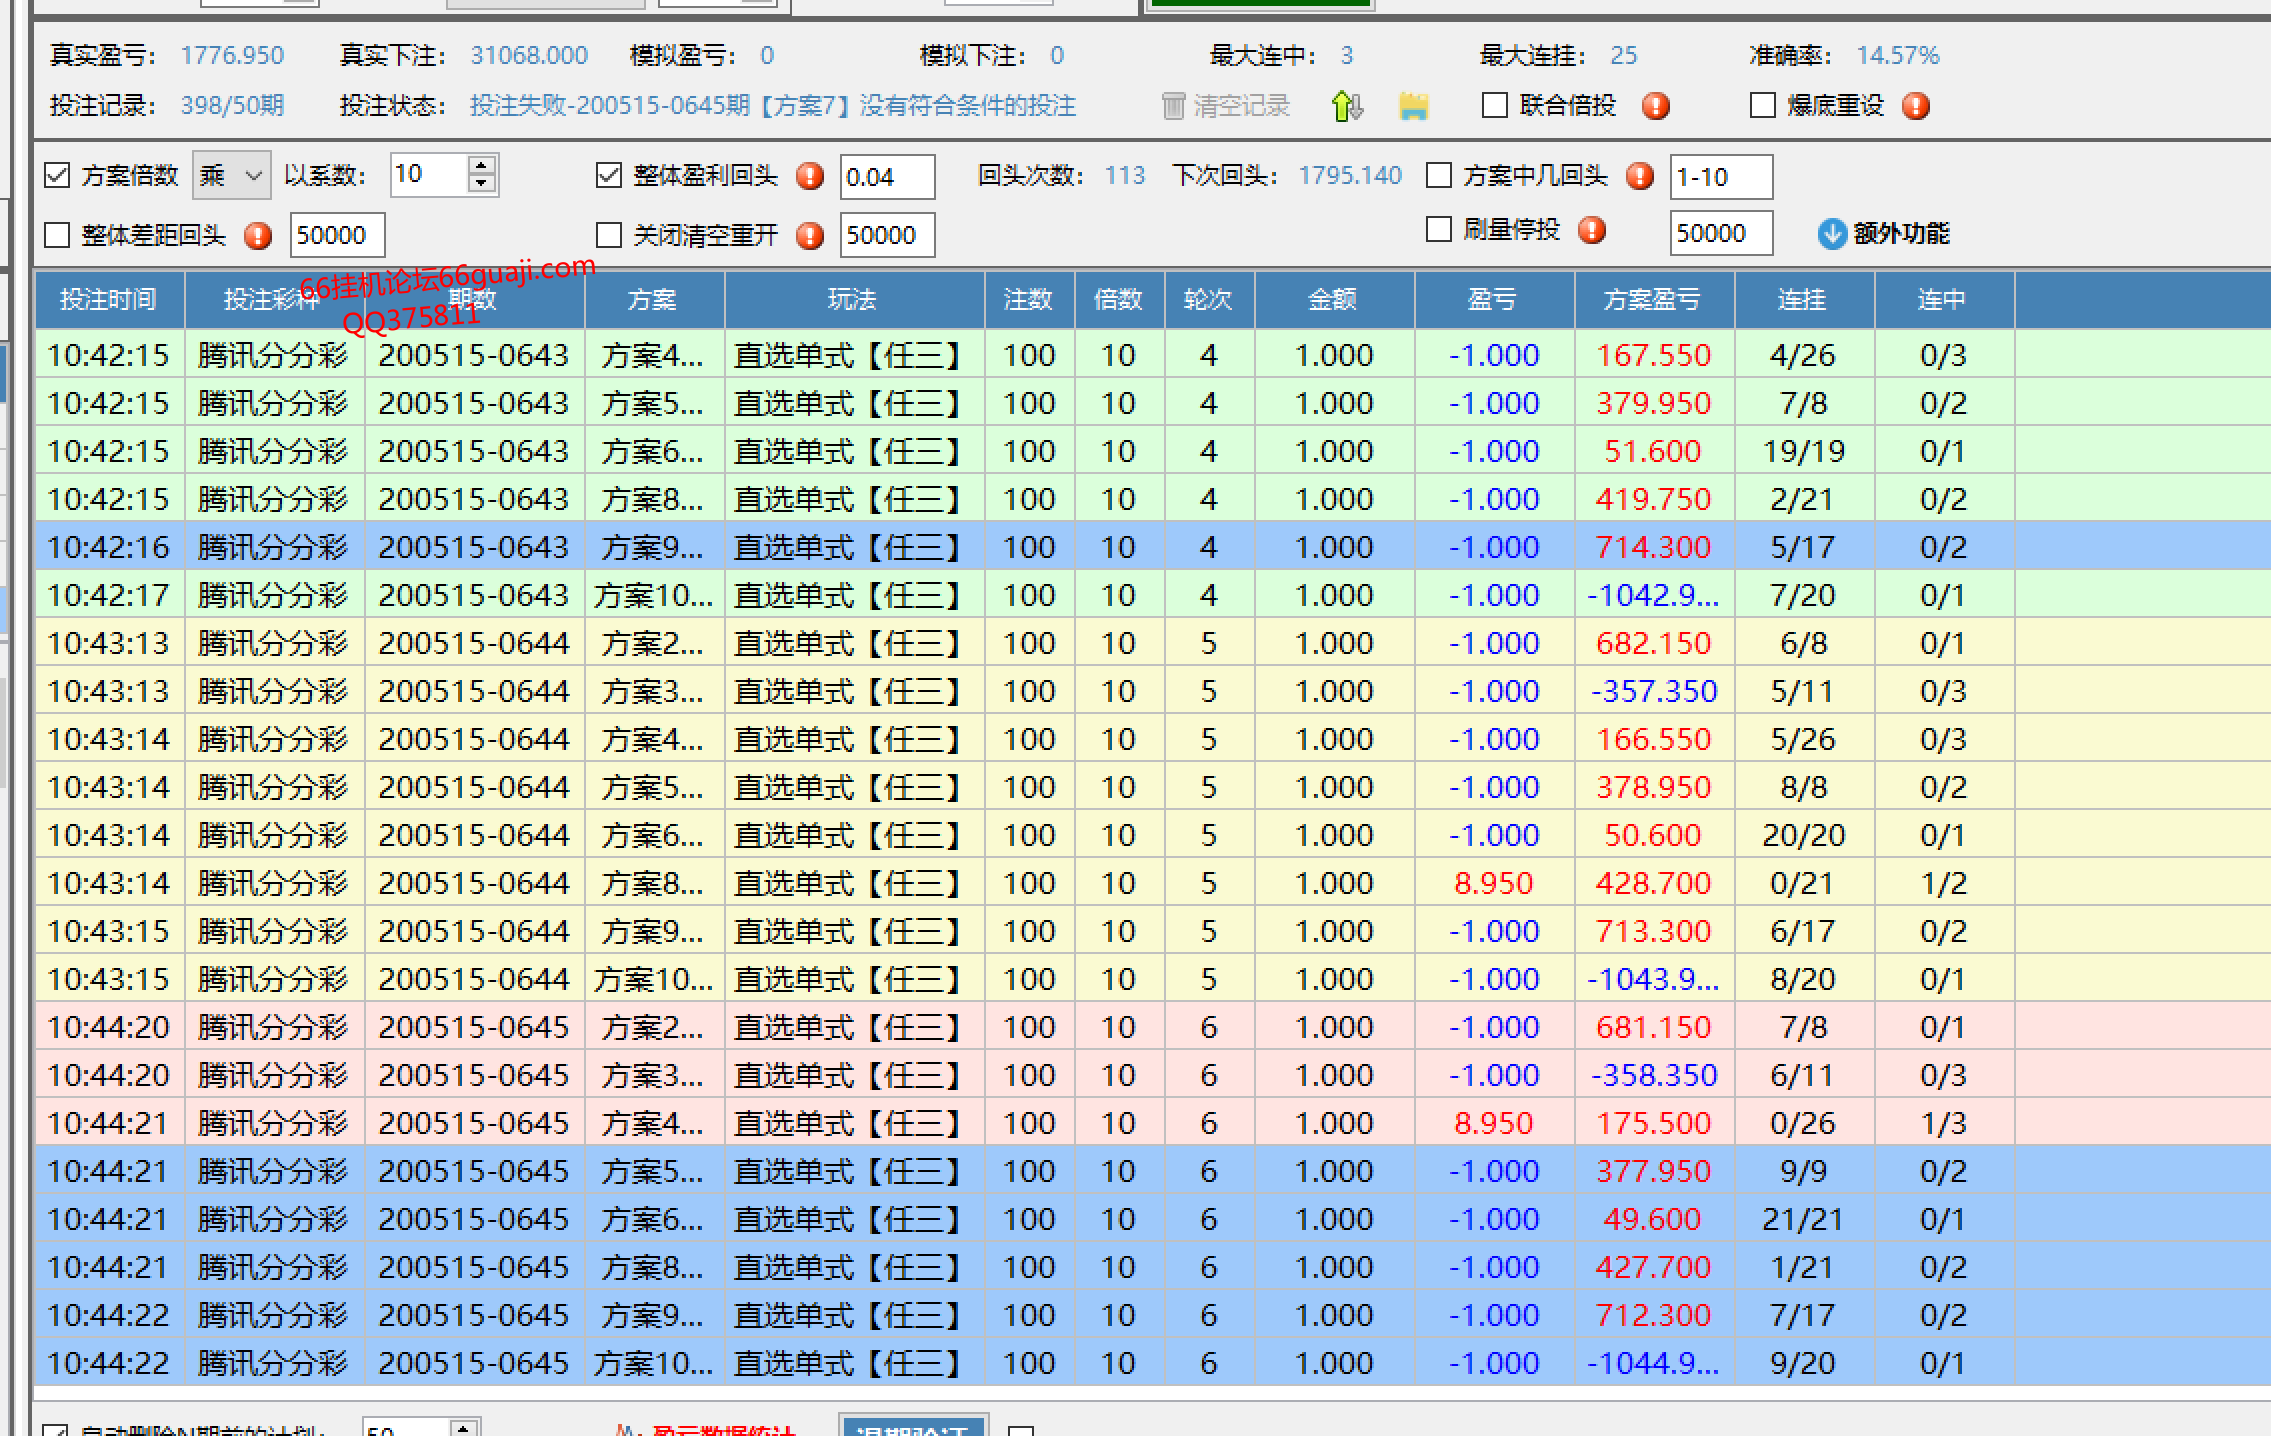
Task: Select the 10:44:20 row with 方案2 681.150
Action: (x=1152, y=1027)
